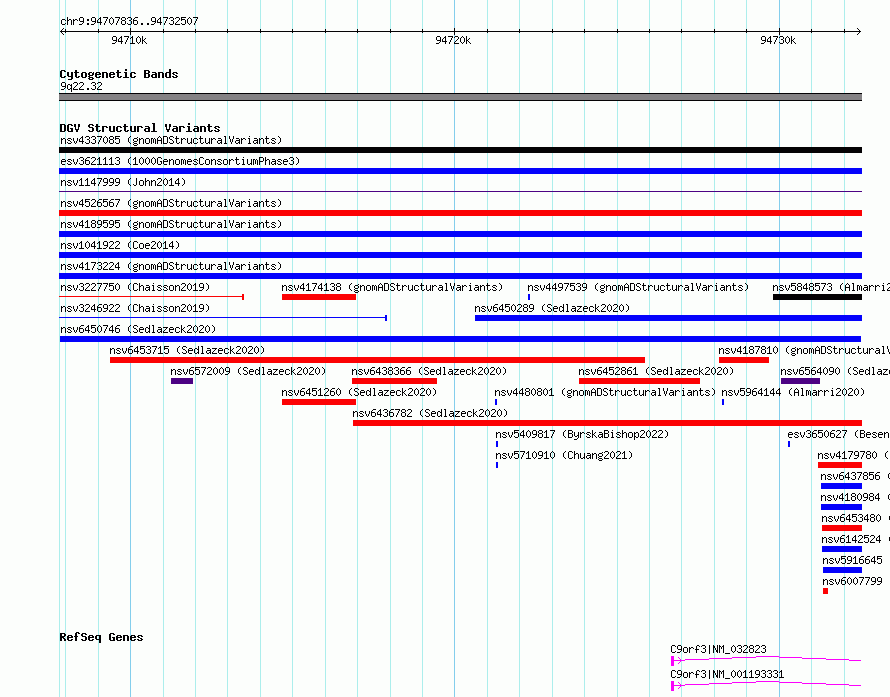The height and width of the screenshot is (697, 890).
Task: Click magenta NM_001193331 transcript start glyph
Action: click(675, 686)
